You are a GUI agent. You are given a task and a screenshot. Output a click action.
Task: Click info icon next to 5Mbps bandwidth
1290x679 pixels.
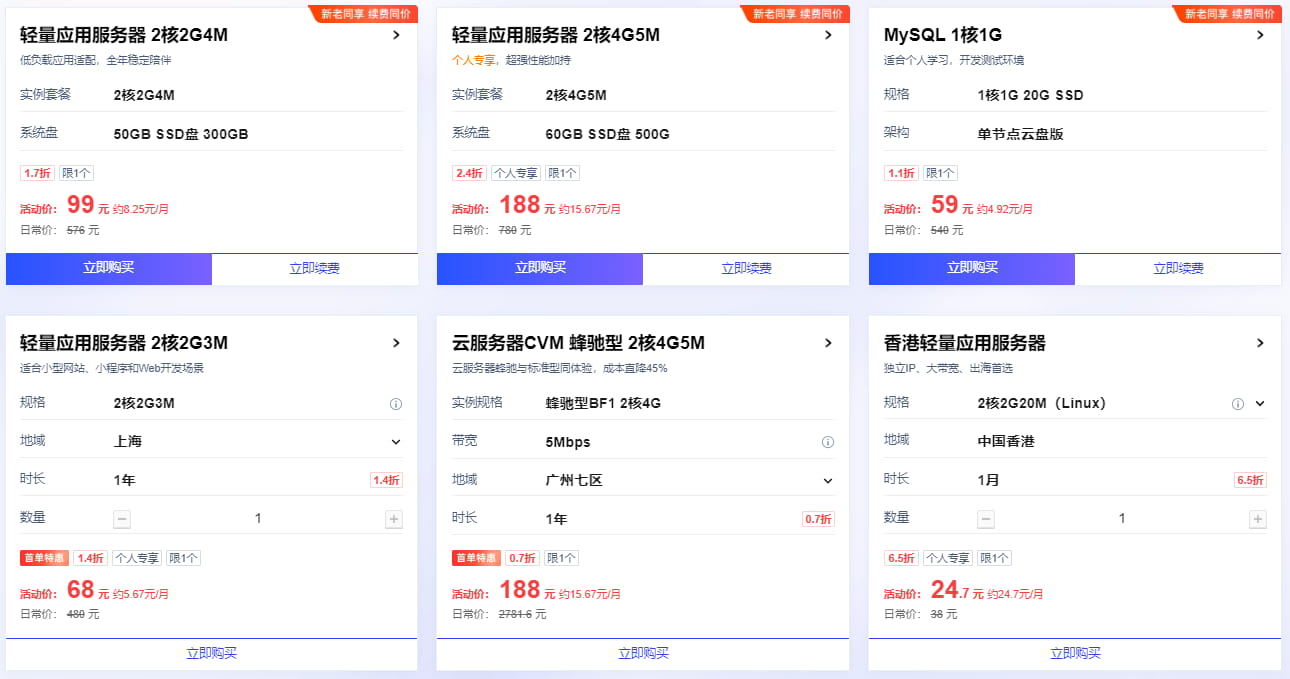(x=827, y=442)
